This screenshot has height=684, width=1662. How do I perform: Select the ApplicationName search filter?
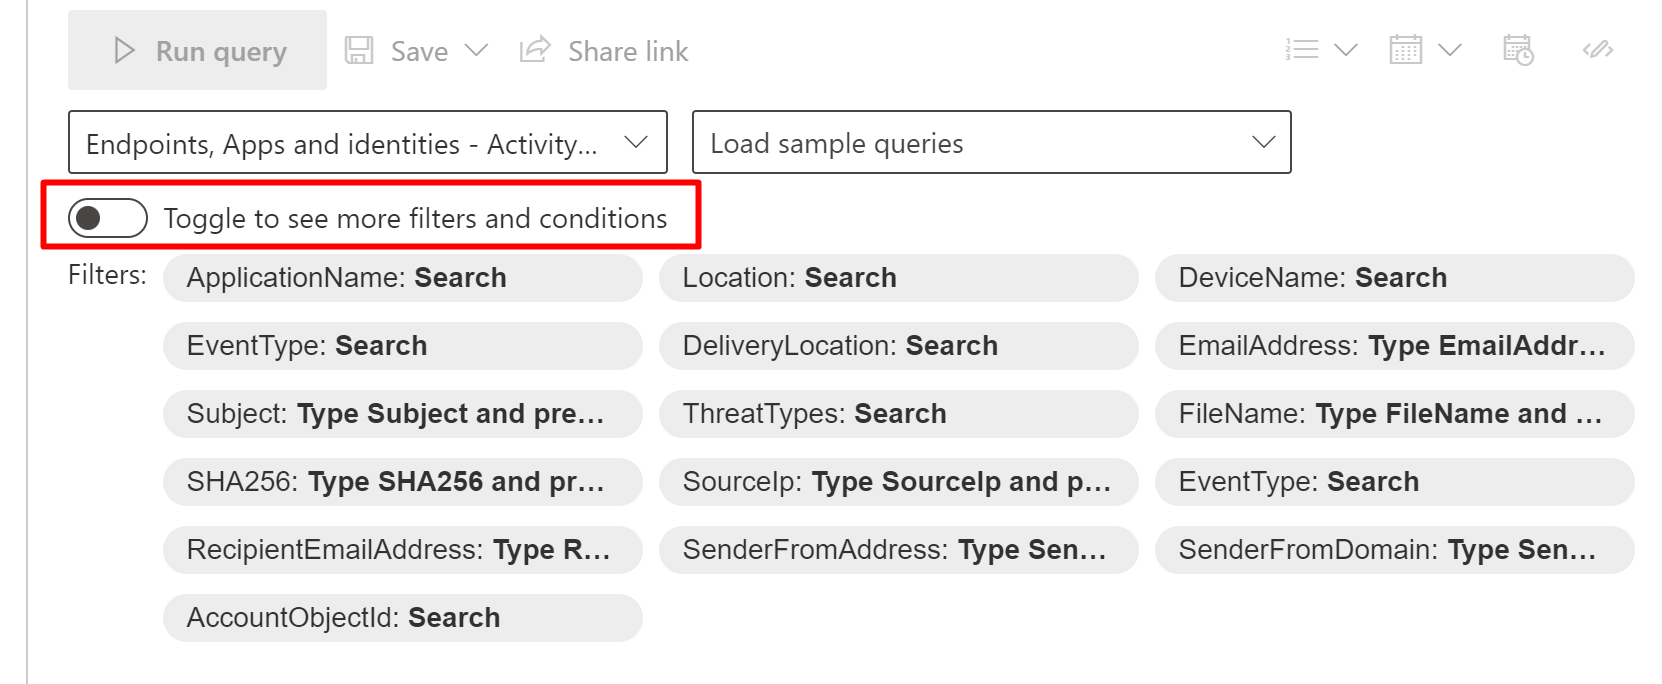tap(402, 278)
